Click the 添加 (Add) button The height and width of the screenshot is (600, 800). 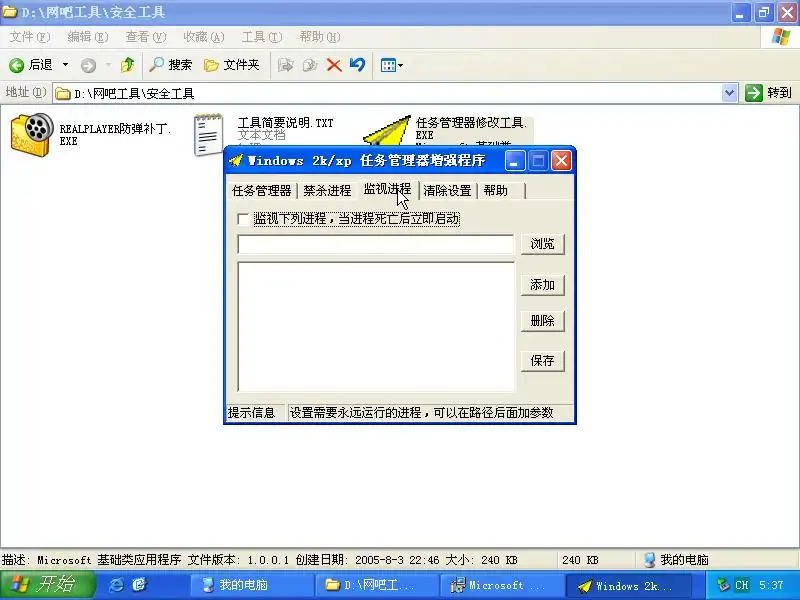coord(542,285)
